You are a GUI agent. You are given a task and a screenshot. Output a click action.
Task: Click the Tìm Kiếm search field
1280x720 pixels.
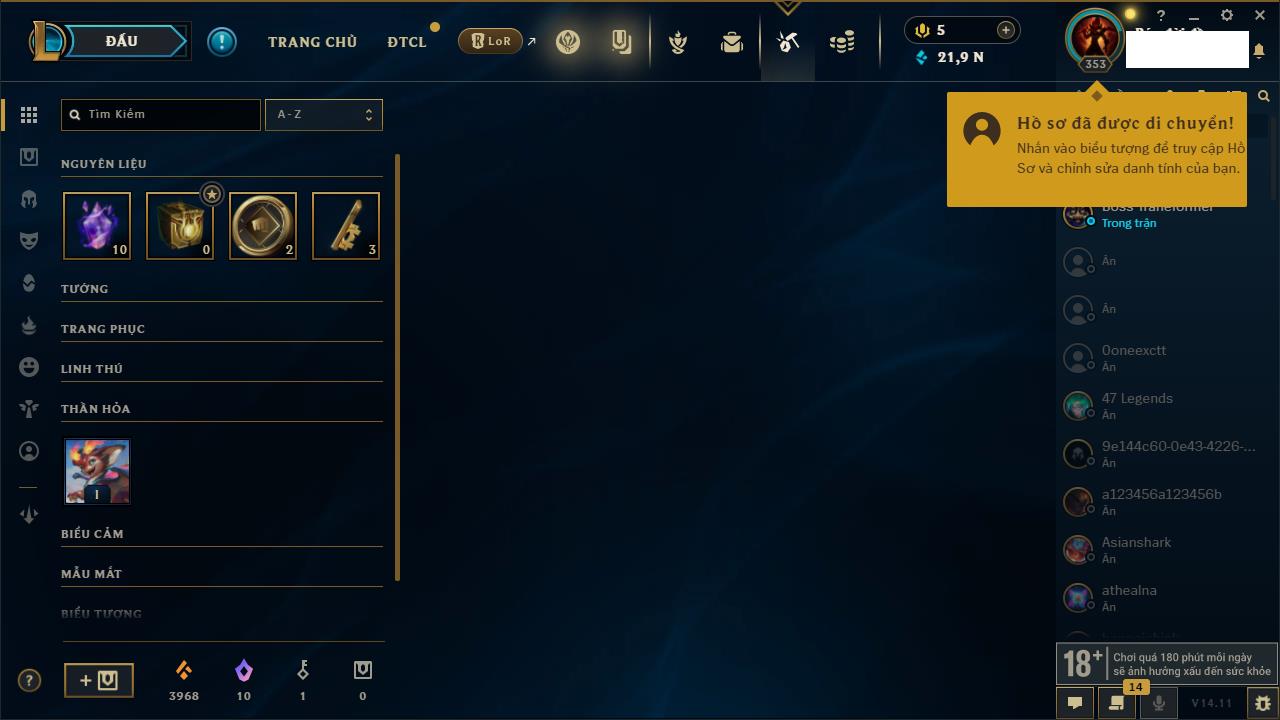161,114
